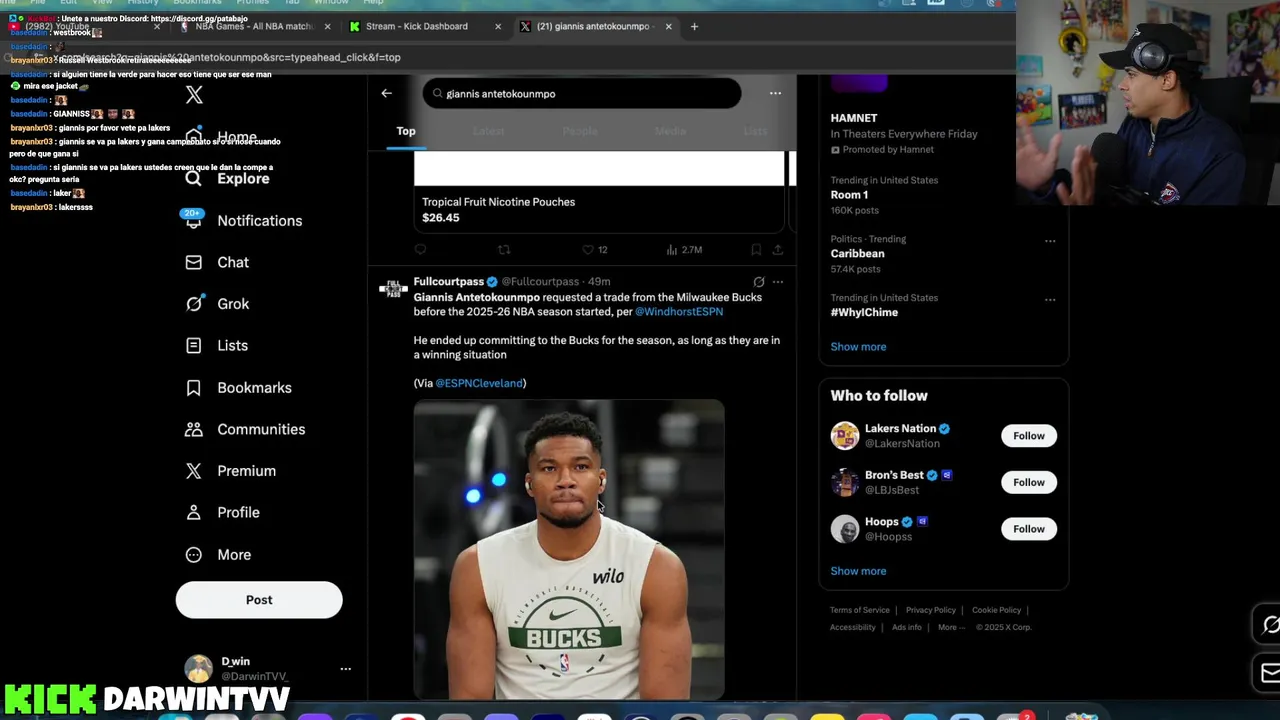Screen dimensions: 1280x720
Task: Select the People search tab
Action: pyautogui.click(x=580, y=131)
